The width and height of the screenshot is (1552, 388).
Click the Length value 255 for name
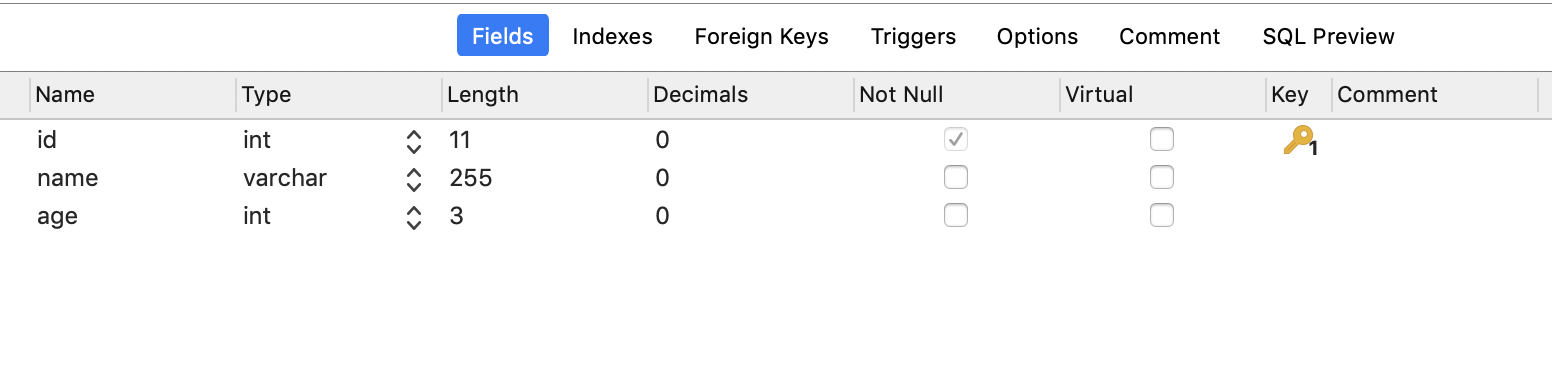pyautogui.click(x=471, y=179)
